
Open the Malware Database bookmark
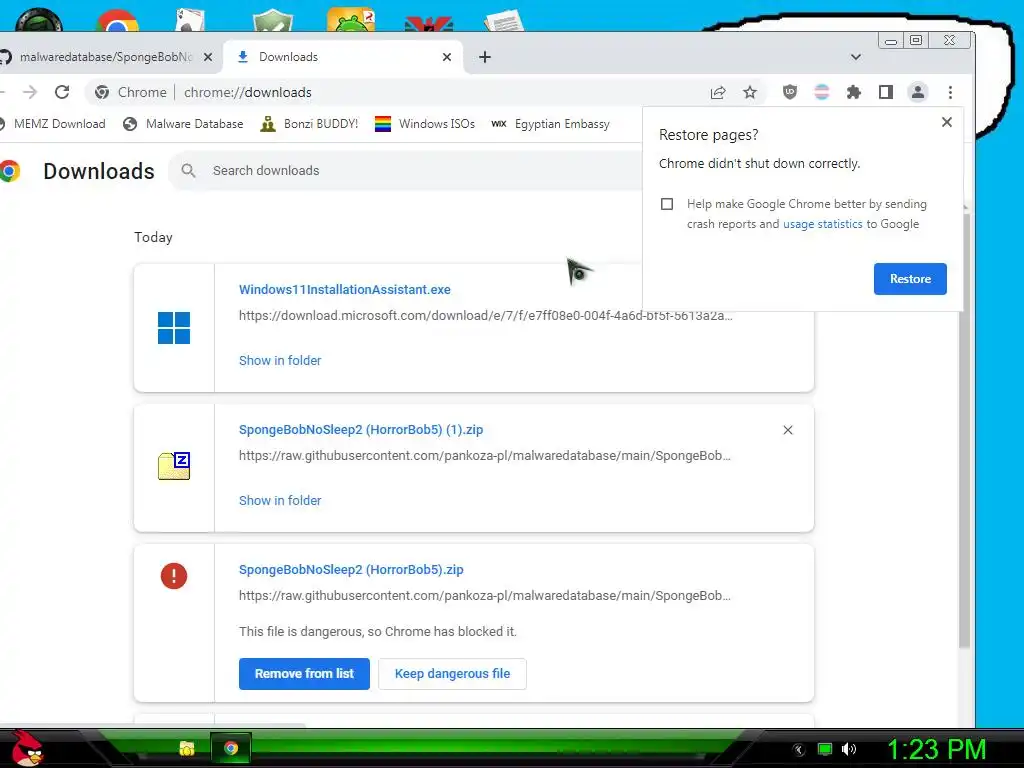point(183,123)
